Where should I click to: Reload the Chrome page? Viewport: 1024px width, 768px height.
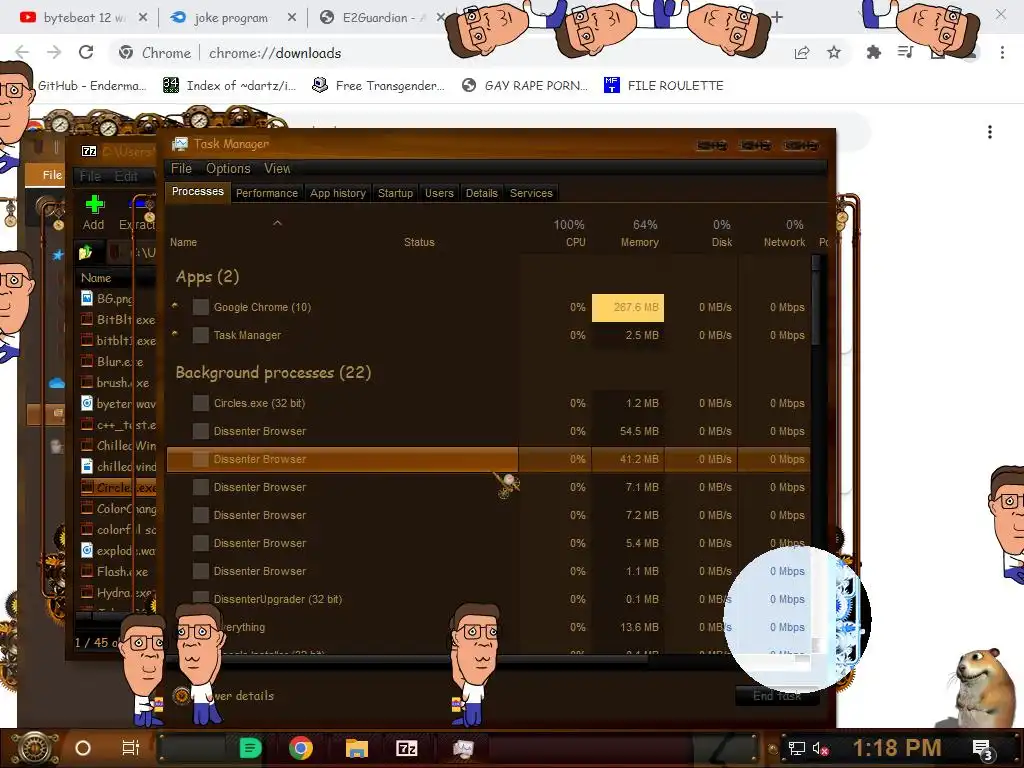coord(86,52)
